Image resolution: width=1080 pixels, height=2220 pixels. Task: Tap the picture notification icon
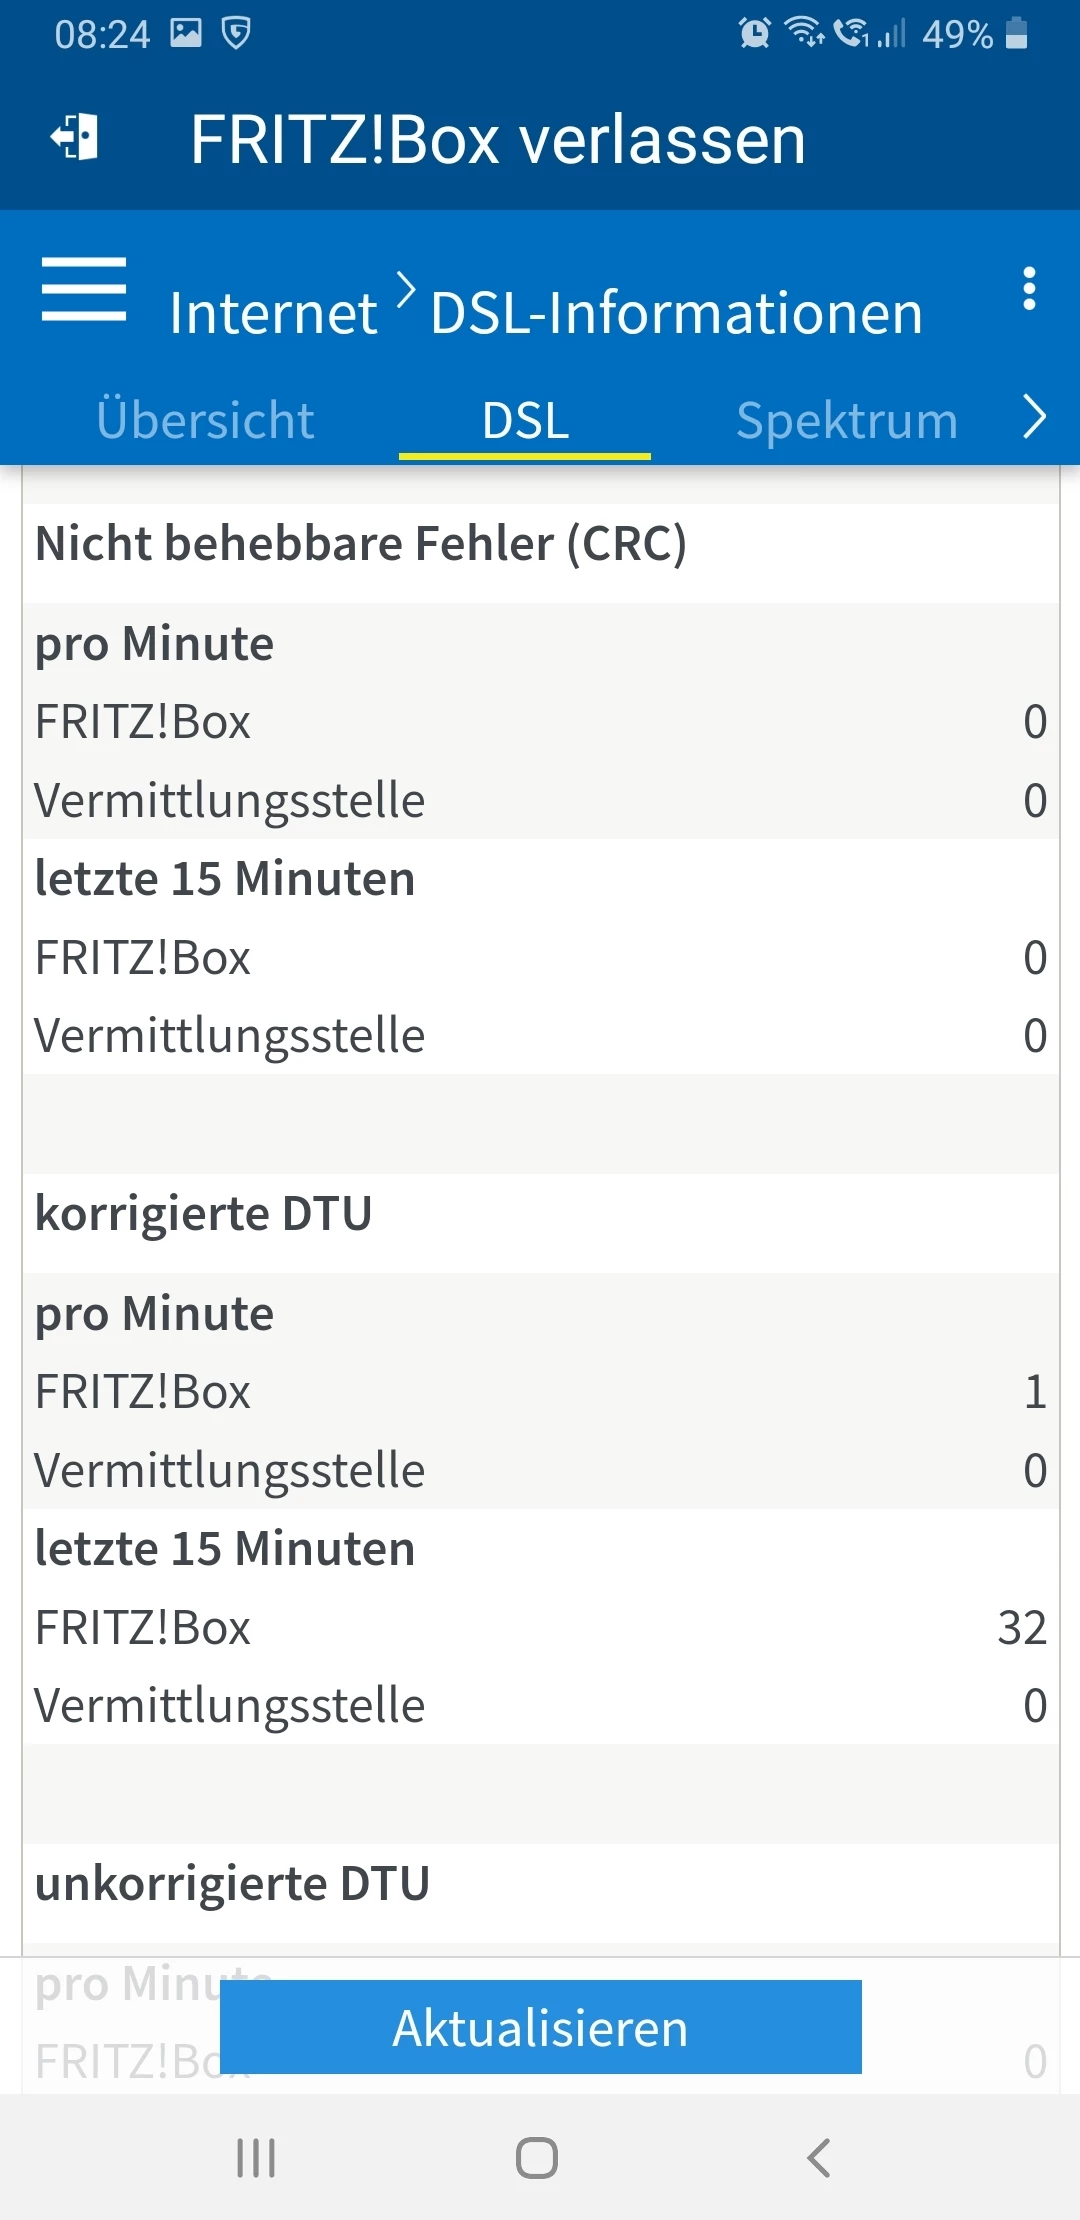pyautogui.click(x=186, y=34)
